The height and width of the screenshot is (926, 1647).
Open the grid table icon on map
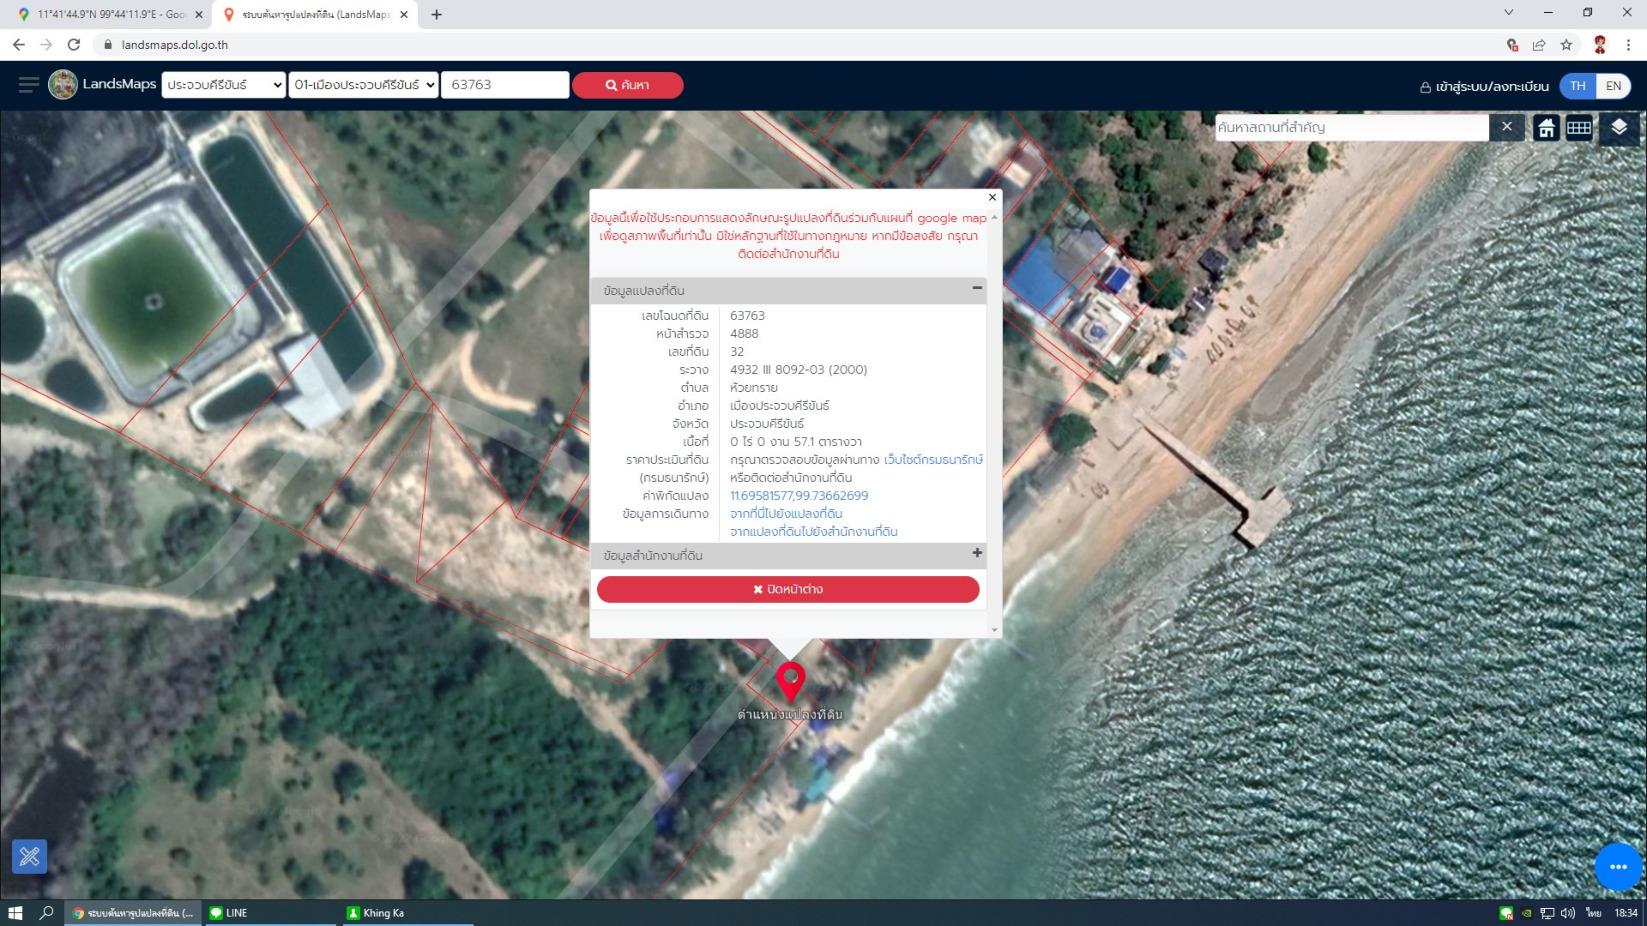(x=1579, y=128)
